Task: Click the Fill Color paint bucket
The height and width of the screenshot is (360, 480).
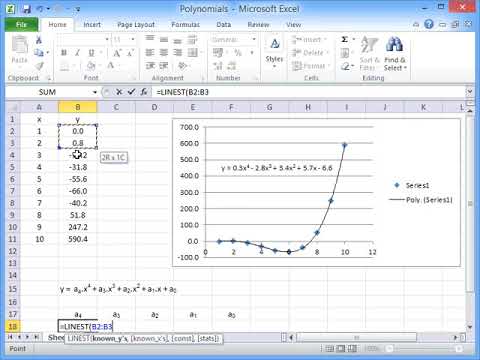Action: (91, 66)
